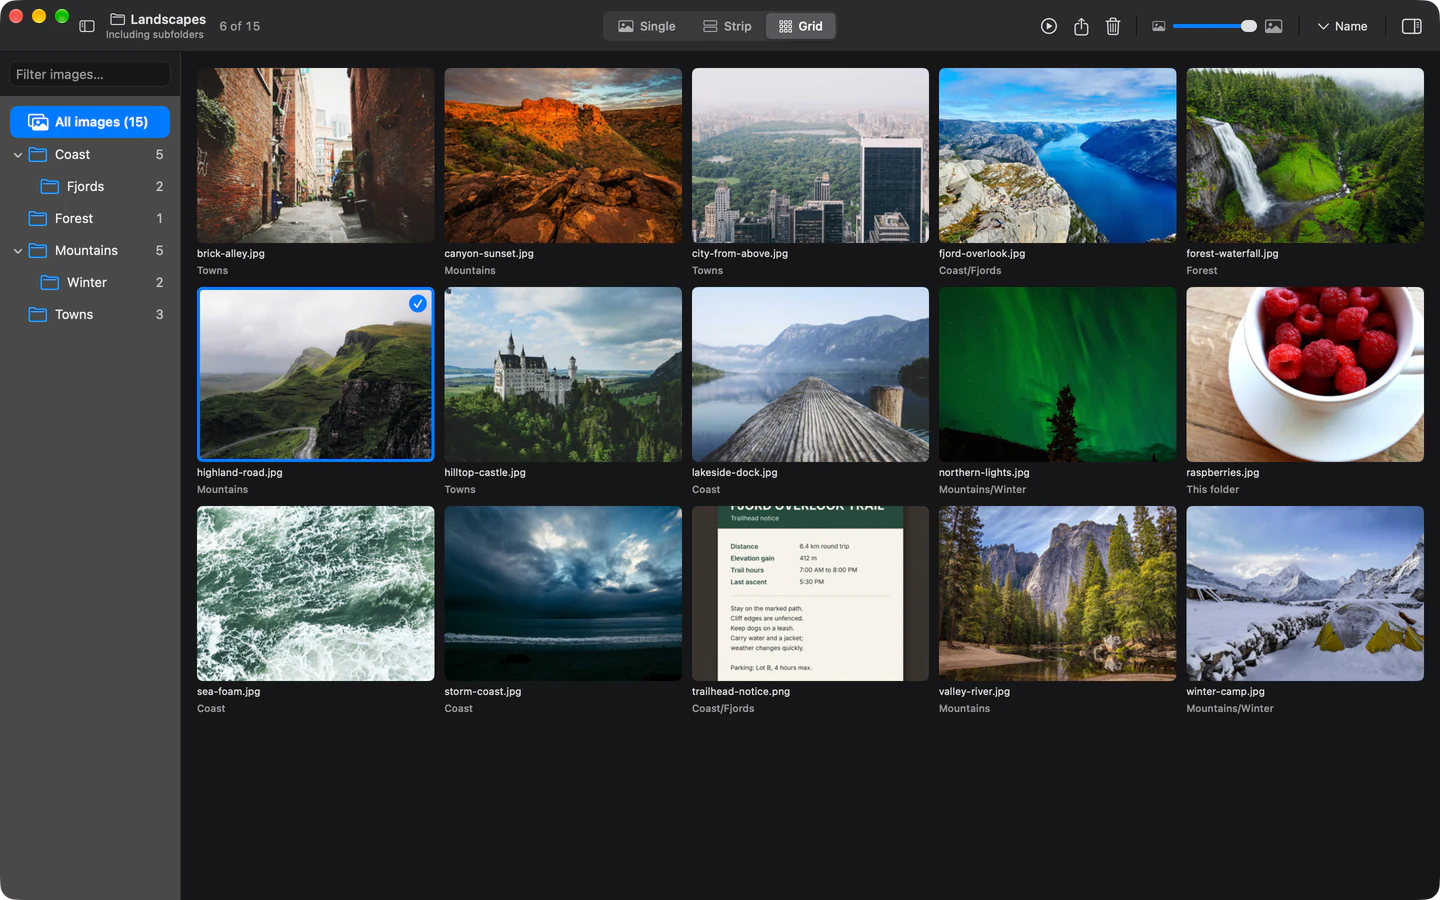Viewport: 1440px width, 900px height.
Task: Select the canyon-sunset.jpg thumbnail
Action: [563, 155]
